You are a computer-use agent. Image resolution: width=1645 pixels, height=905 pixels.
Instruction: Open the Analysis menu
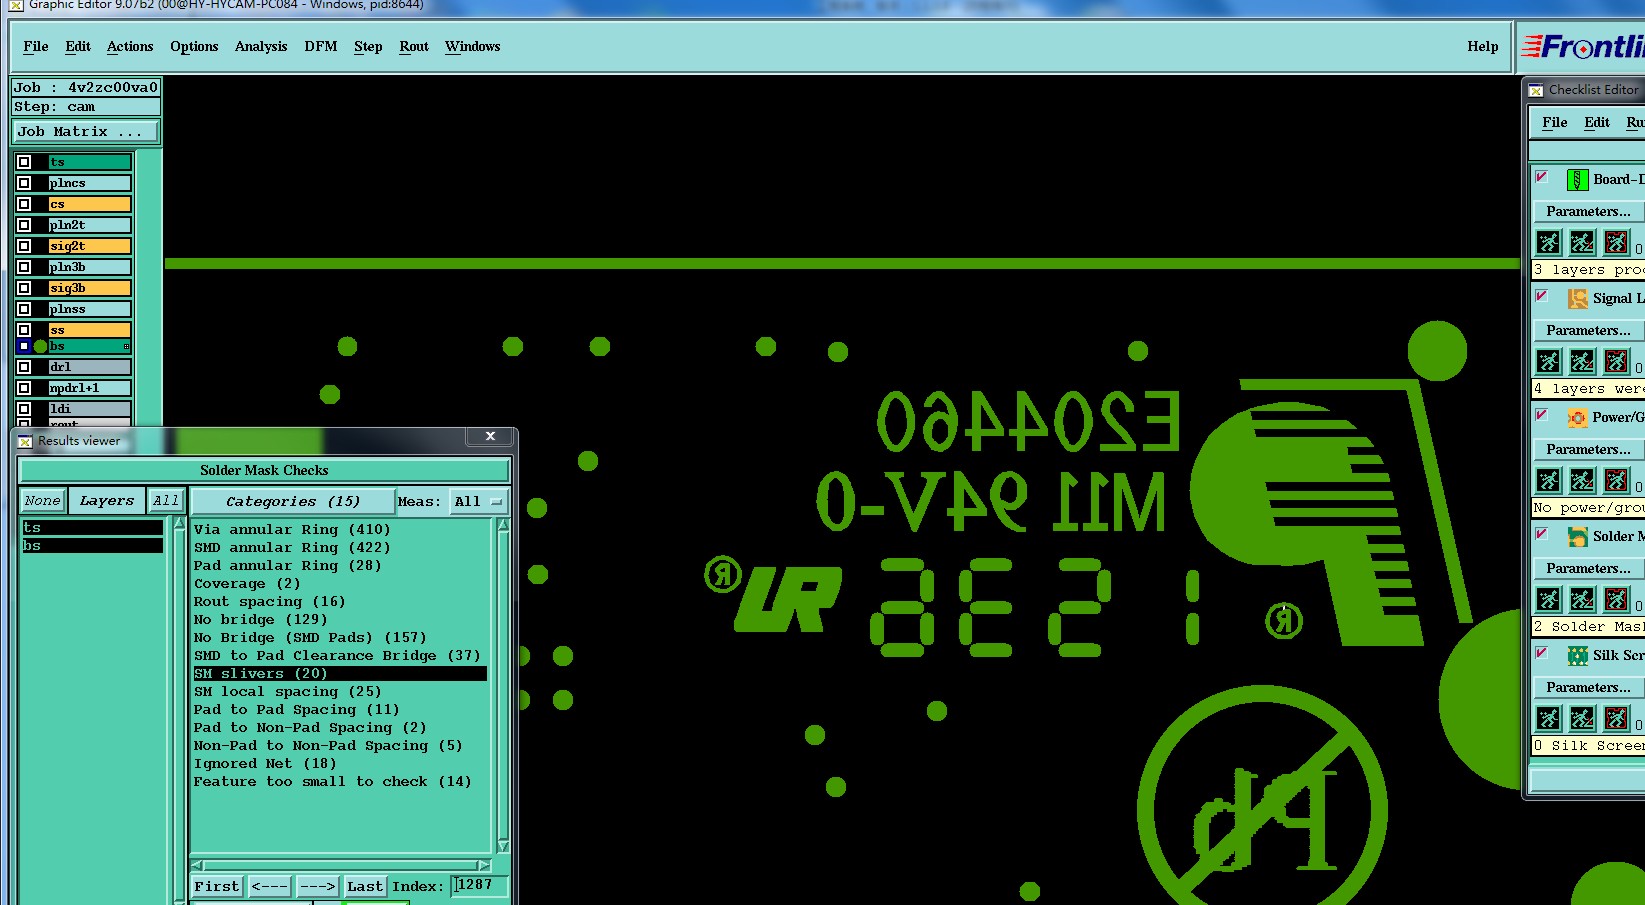[x=261, y=46]
